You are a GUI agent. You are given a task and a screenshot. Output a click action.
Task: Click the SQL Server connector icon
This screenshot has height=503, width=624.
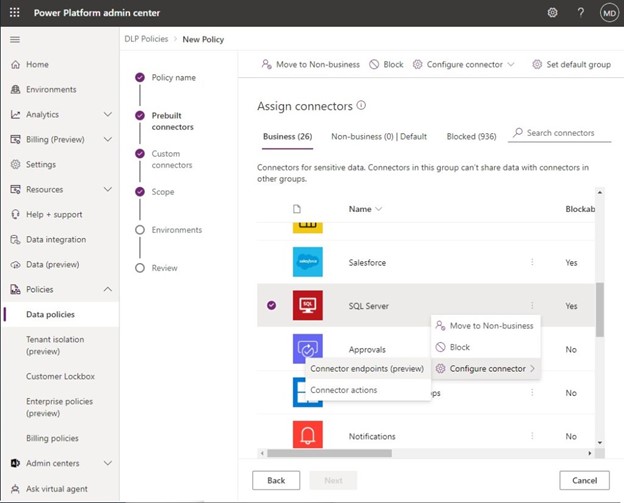click(x=308, y=306)
